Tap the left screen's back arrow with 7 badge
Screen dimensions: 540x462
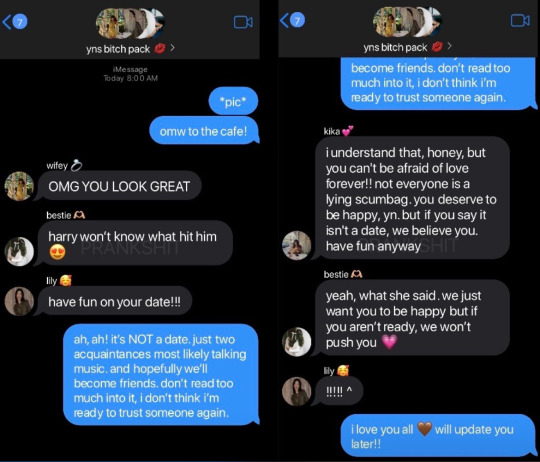(15, 22)
